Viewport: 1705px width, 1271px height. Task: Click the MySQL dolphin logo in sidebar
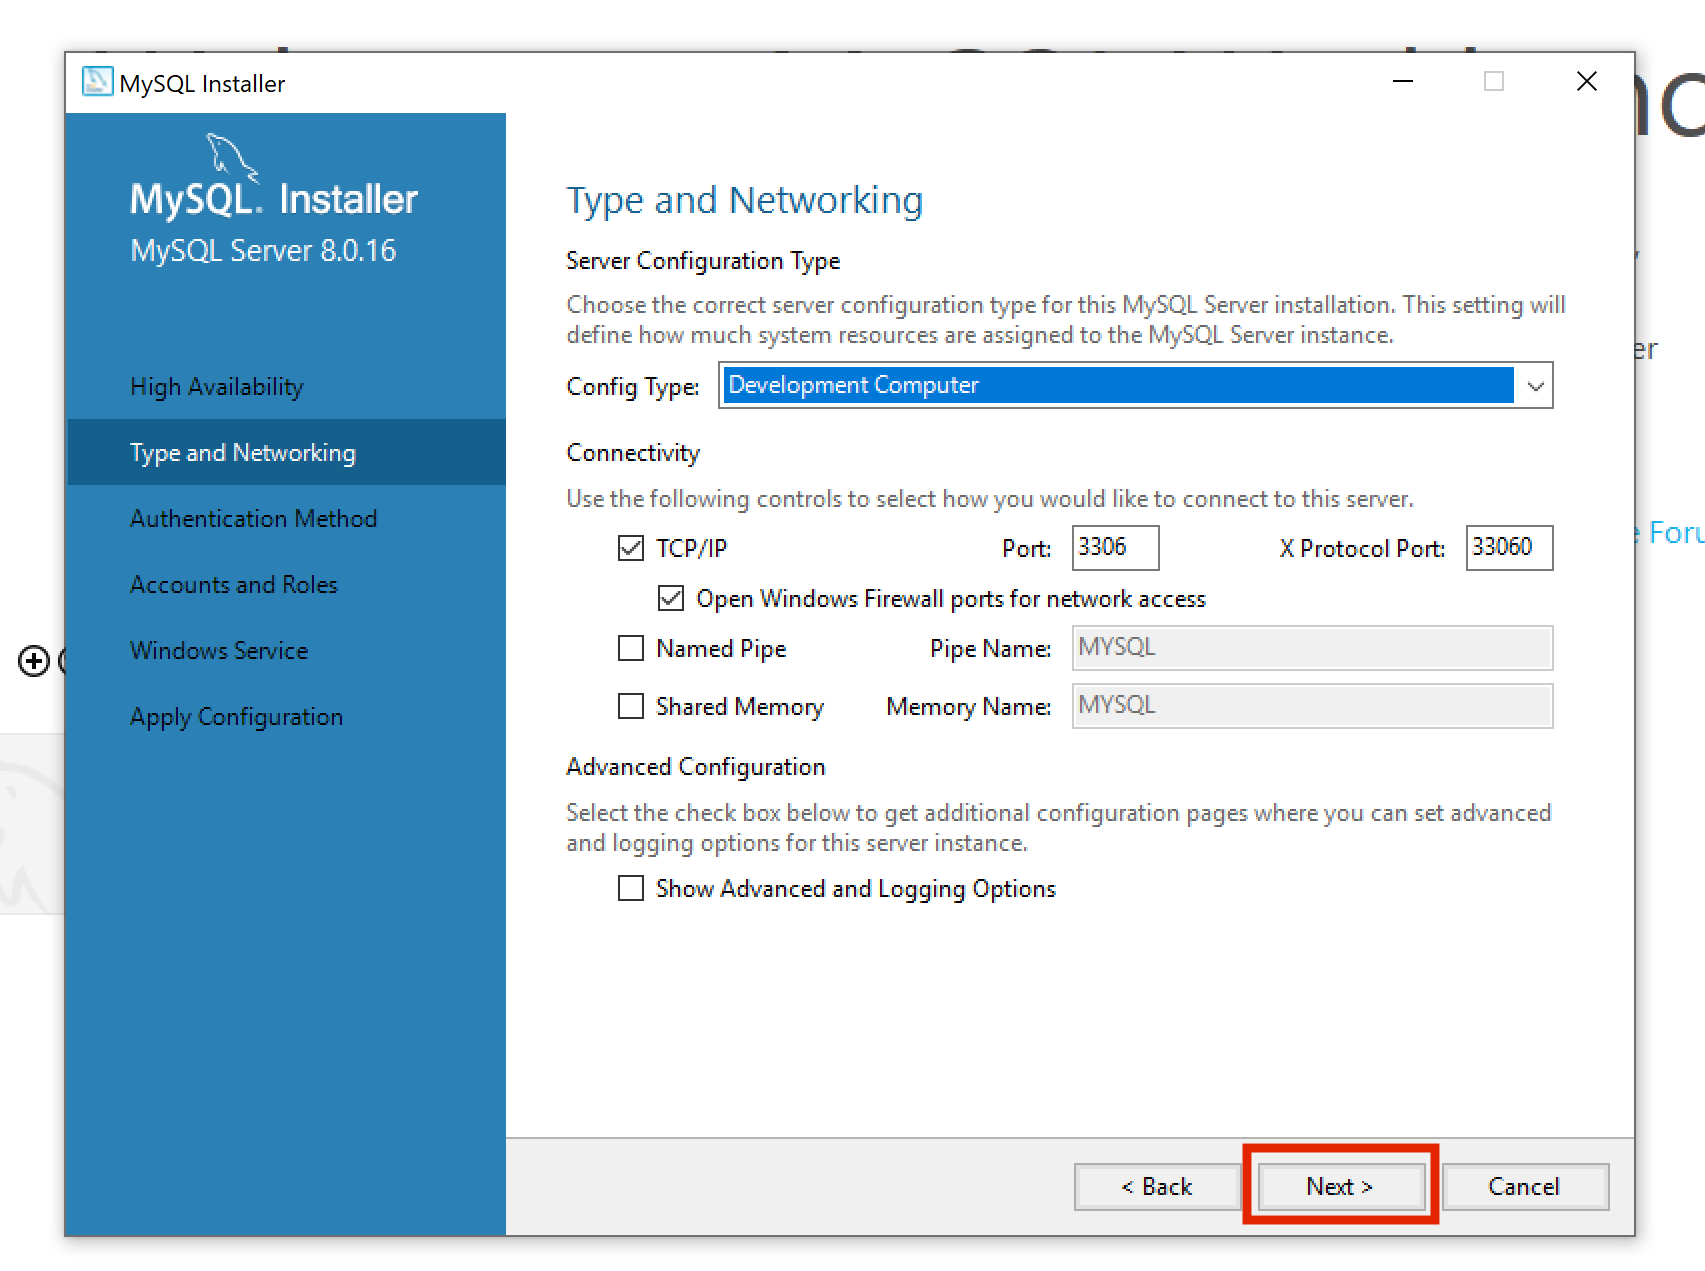pos(231,158)
